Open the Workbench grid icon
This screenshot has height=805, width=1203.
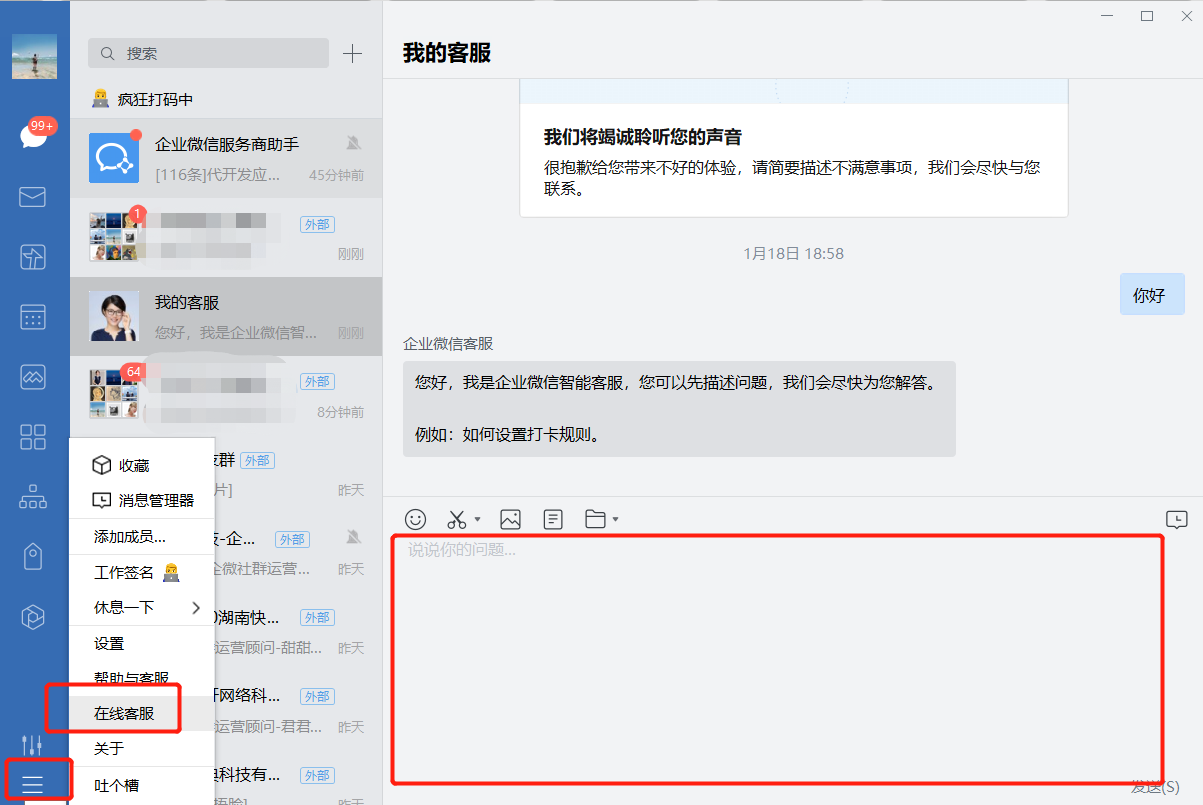pyautogui.click(x=33, y=437)
